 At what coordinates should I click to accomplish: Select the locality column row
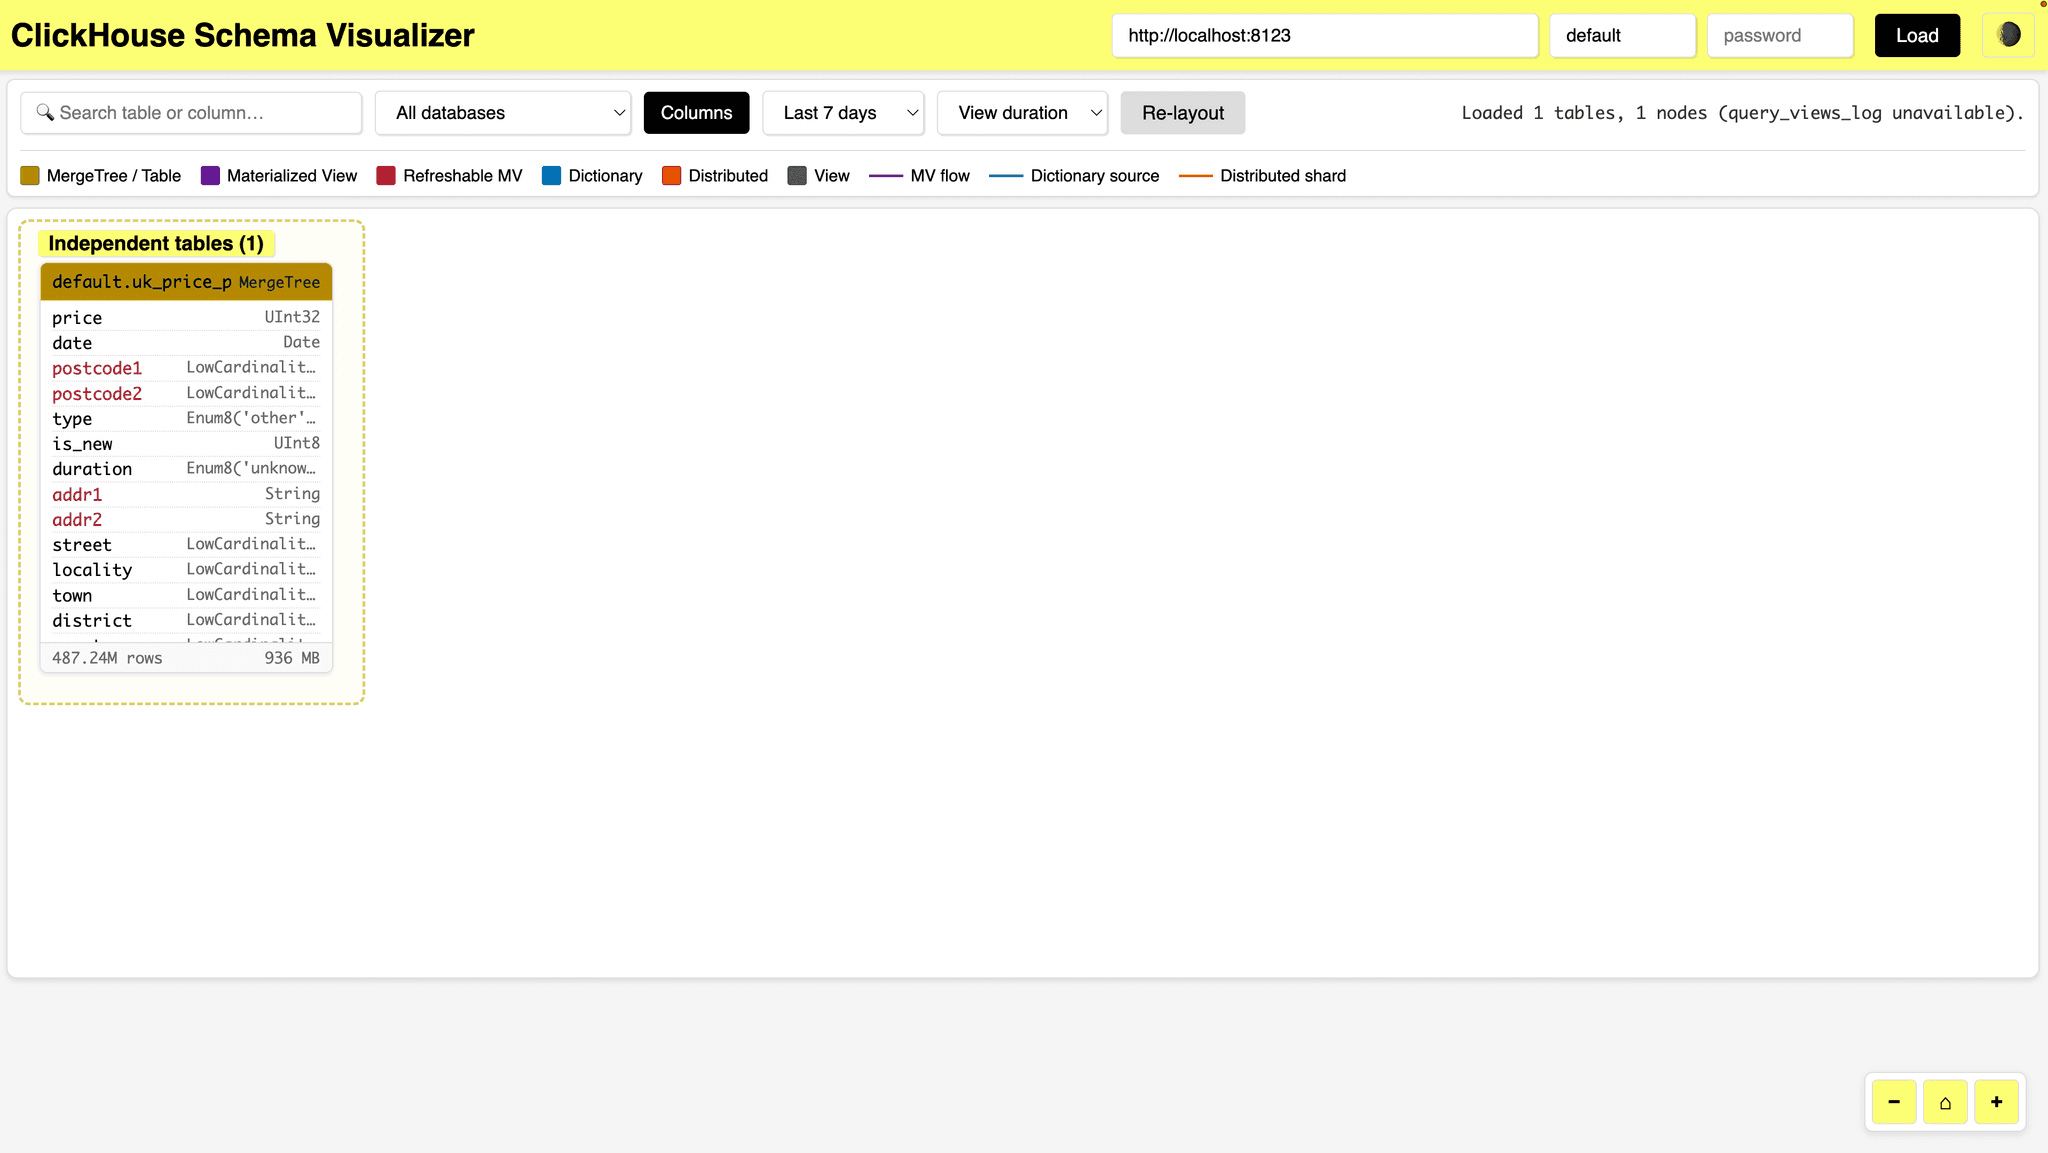tap(186, 570)
